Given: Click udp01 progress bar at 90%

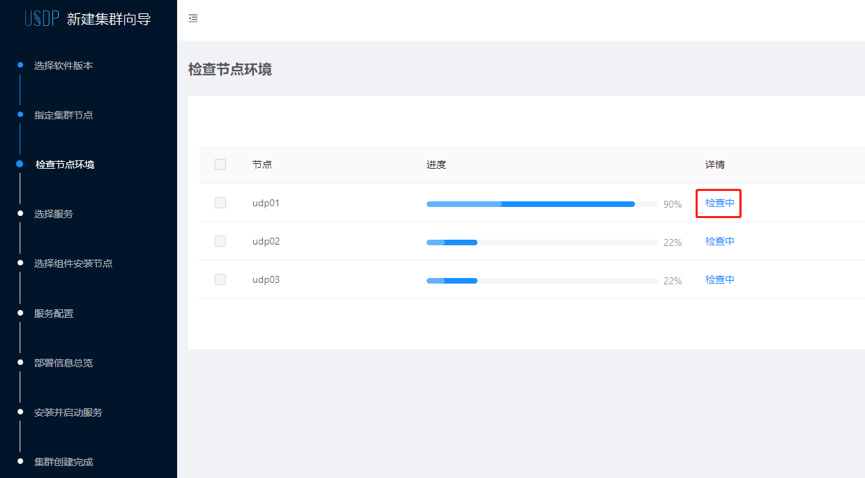Looking at the screenshot, I should (x=542, y=204).
